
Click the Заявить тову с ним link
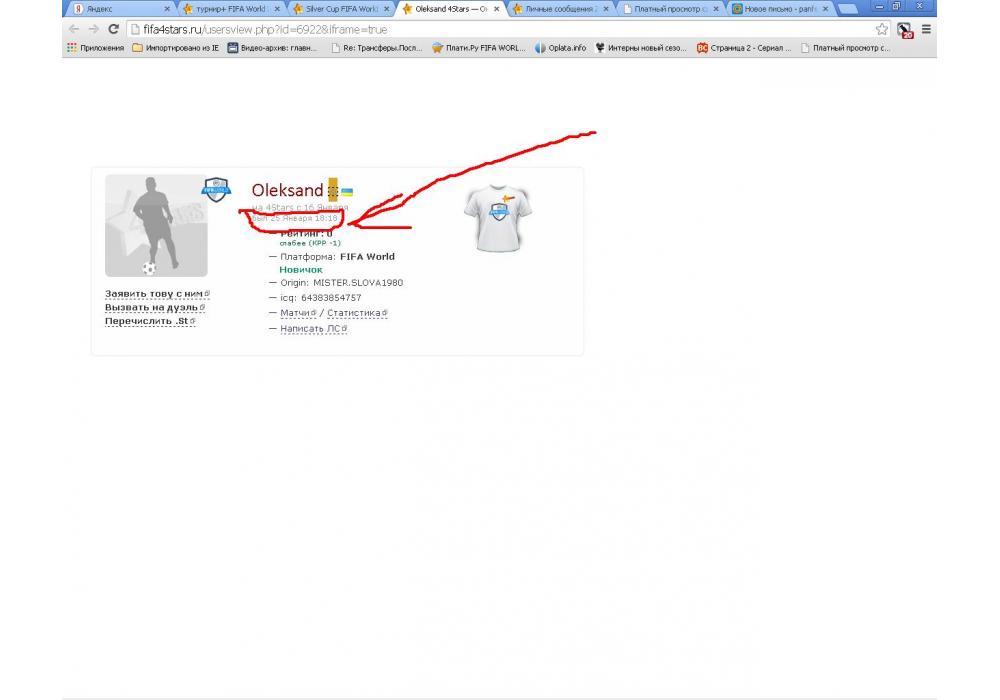click(x=154, y=294)
